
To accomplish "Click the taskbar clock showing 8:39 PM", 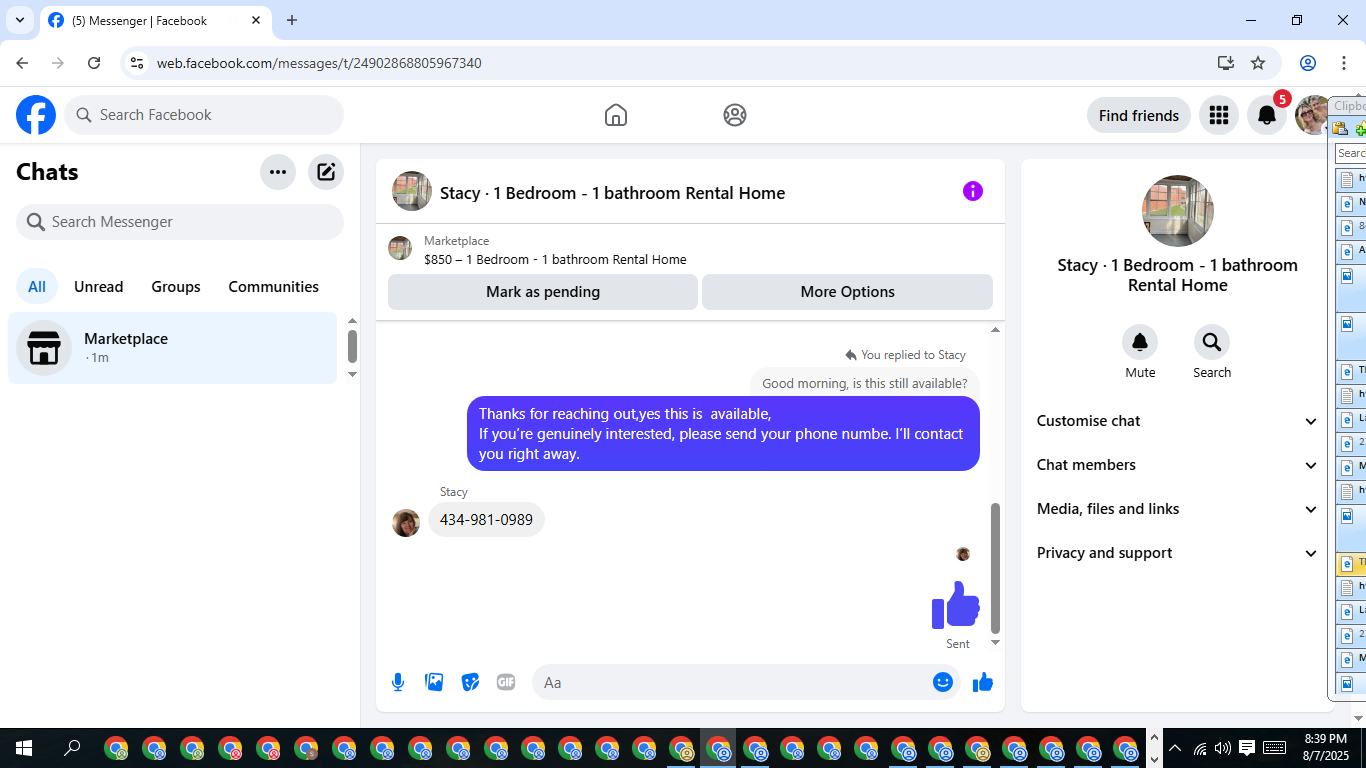I will pyautogui.click(x=1326, y=747).
